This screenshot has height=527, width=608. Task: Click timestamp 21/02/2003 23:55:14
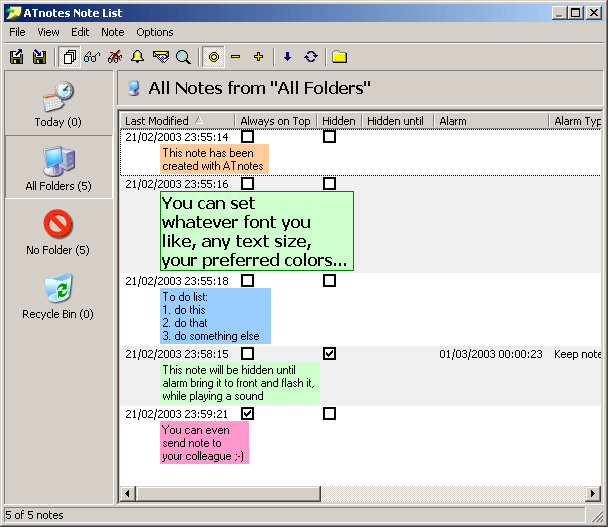click(177, 137)
